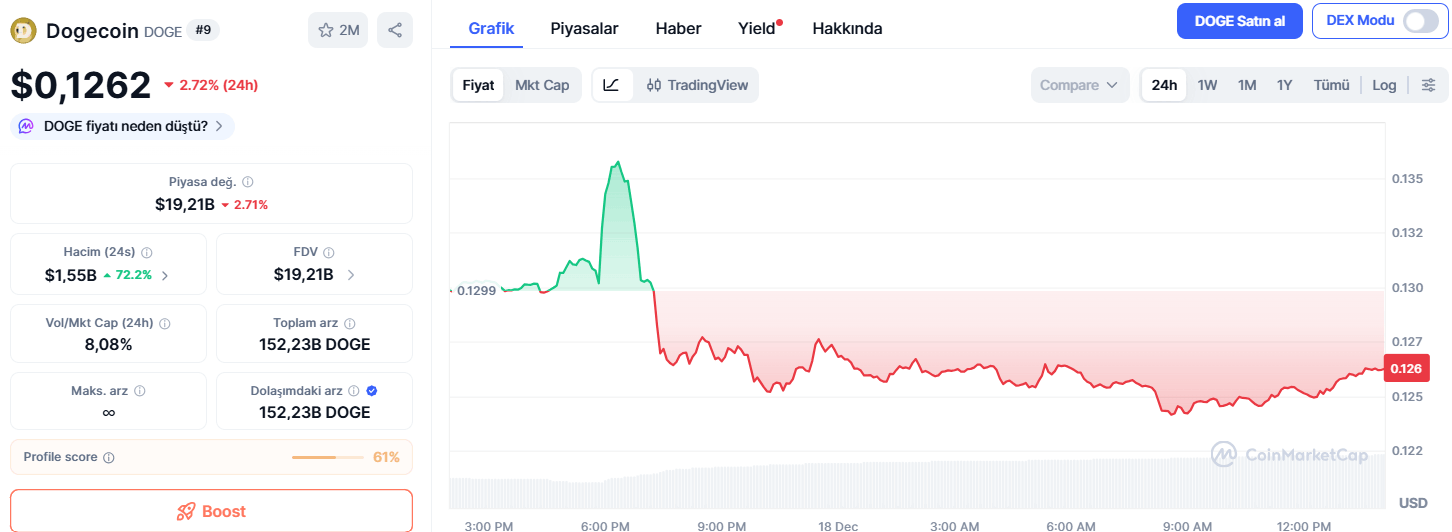Click info icon next to Profile score
This screenshot has width=1452, height=532.
pyautogui.click(x=109, y=457)
